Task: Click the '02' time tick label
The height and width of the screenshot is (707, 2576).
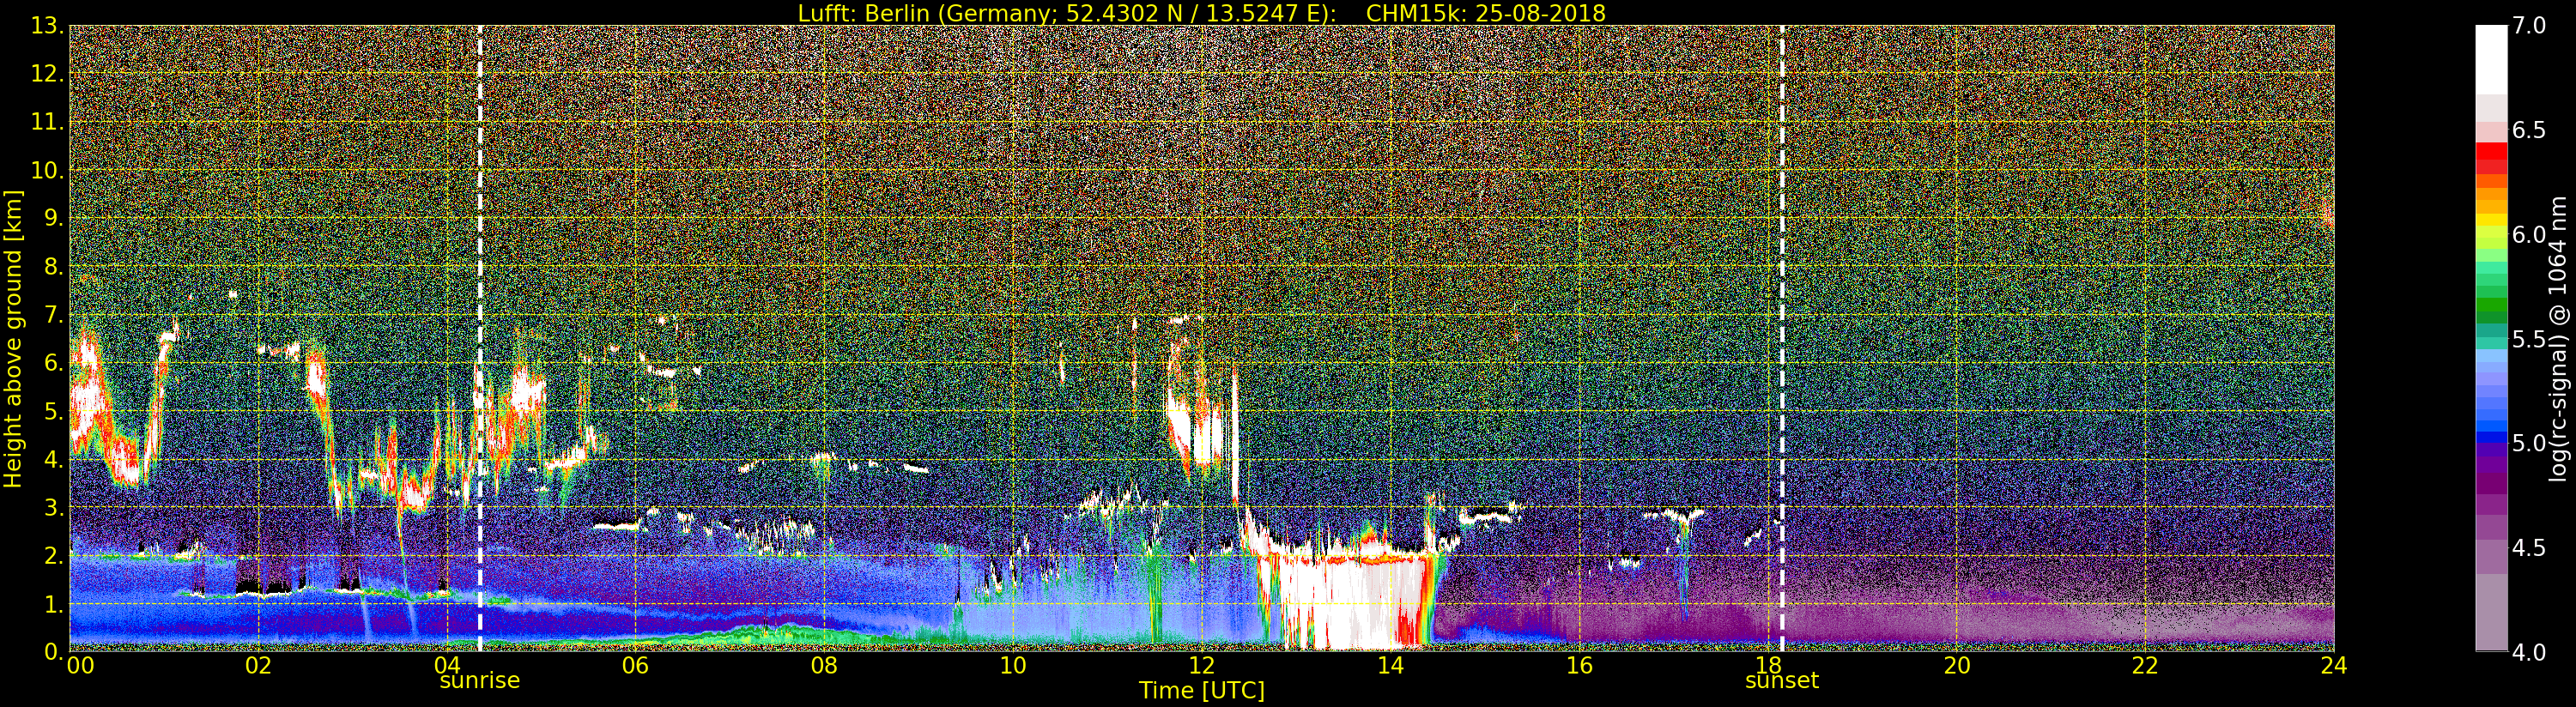Action: point(258,666)
